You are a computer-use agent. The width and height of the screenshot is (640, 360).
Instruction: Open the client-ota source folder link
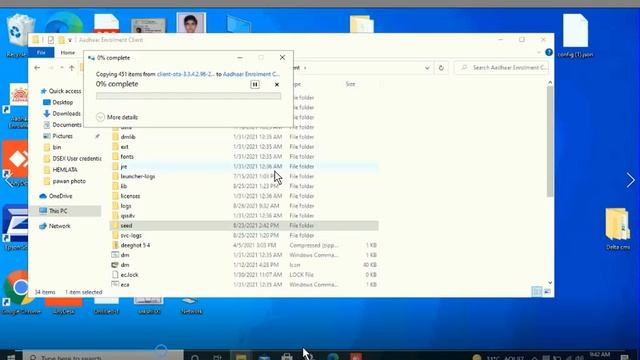pos(185,74)
